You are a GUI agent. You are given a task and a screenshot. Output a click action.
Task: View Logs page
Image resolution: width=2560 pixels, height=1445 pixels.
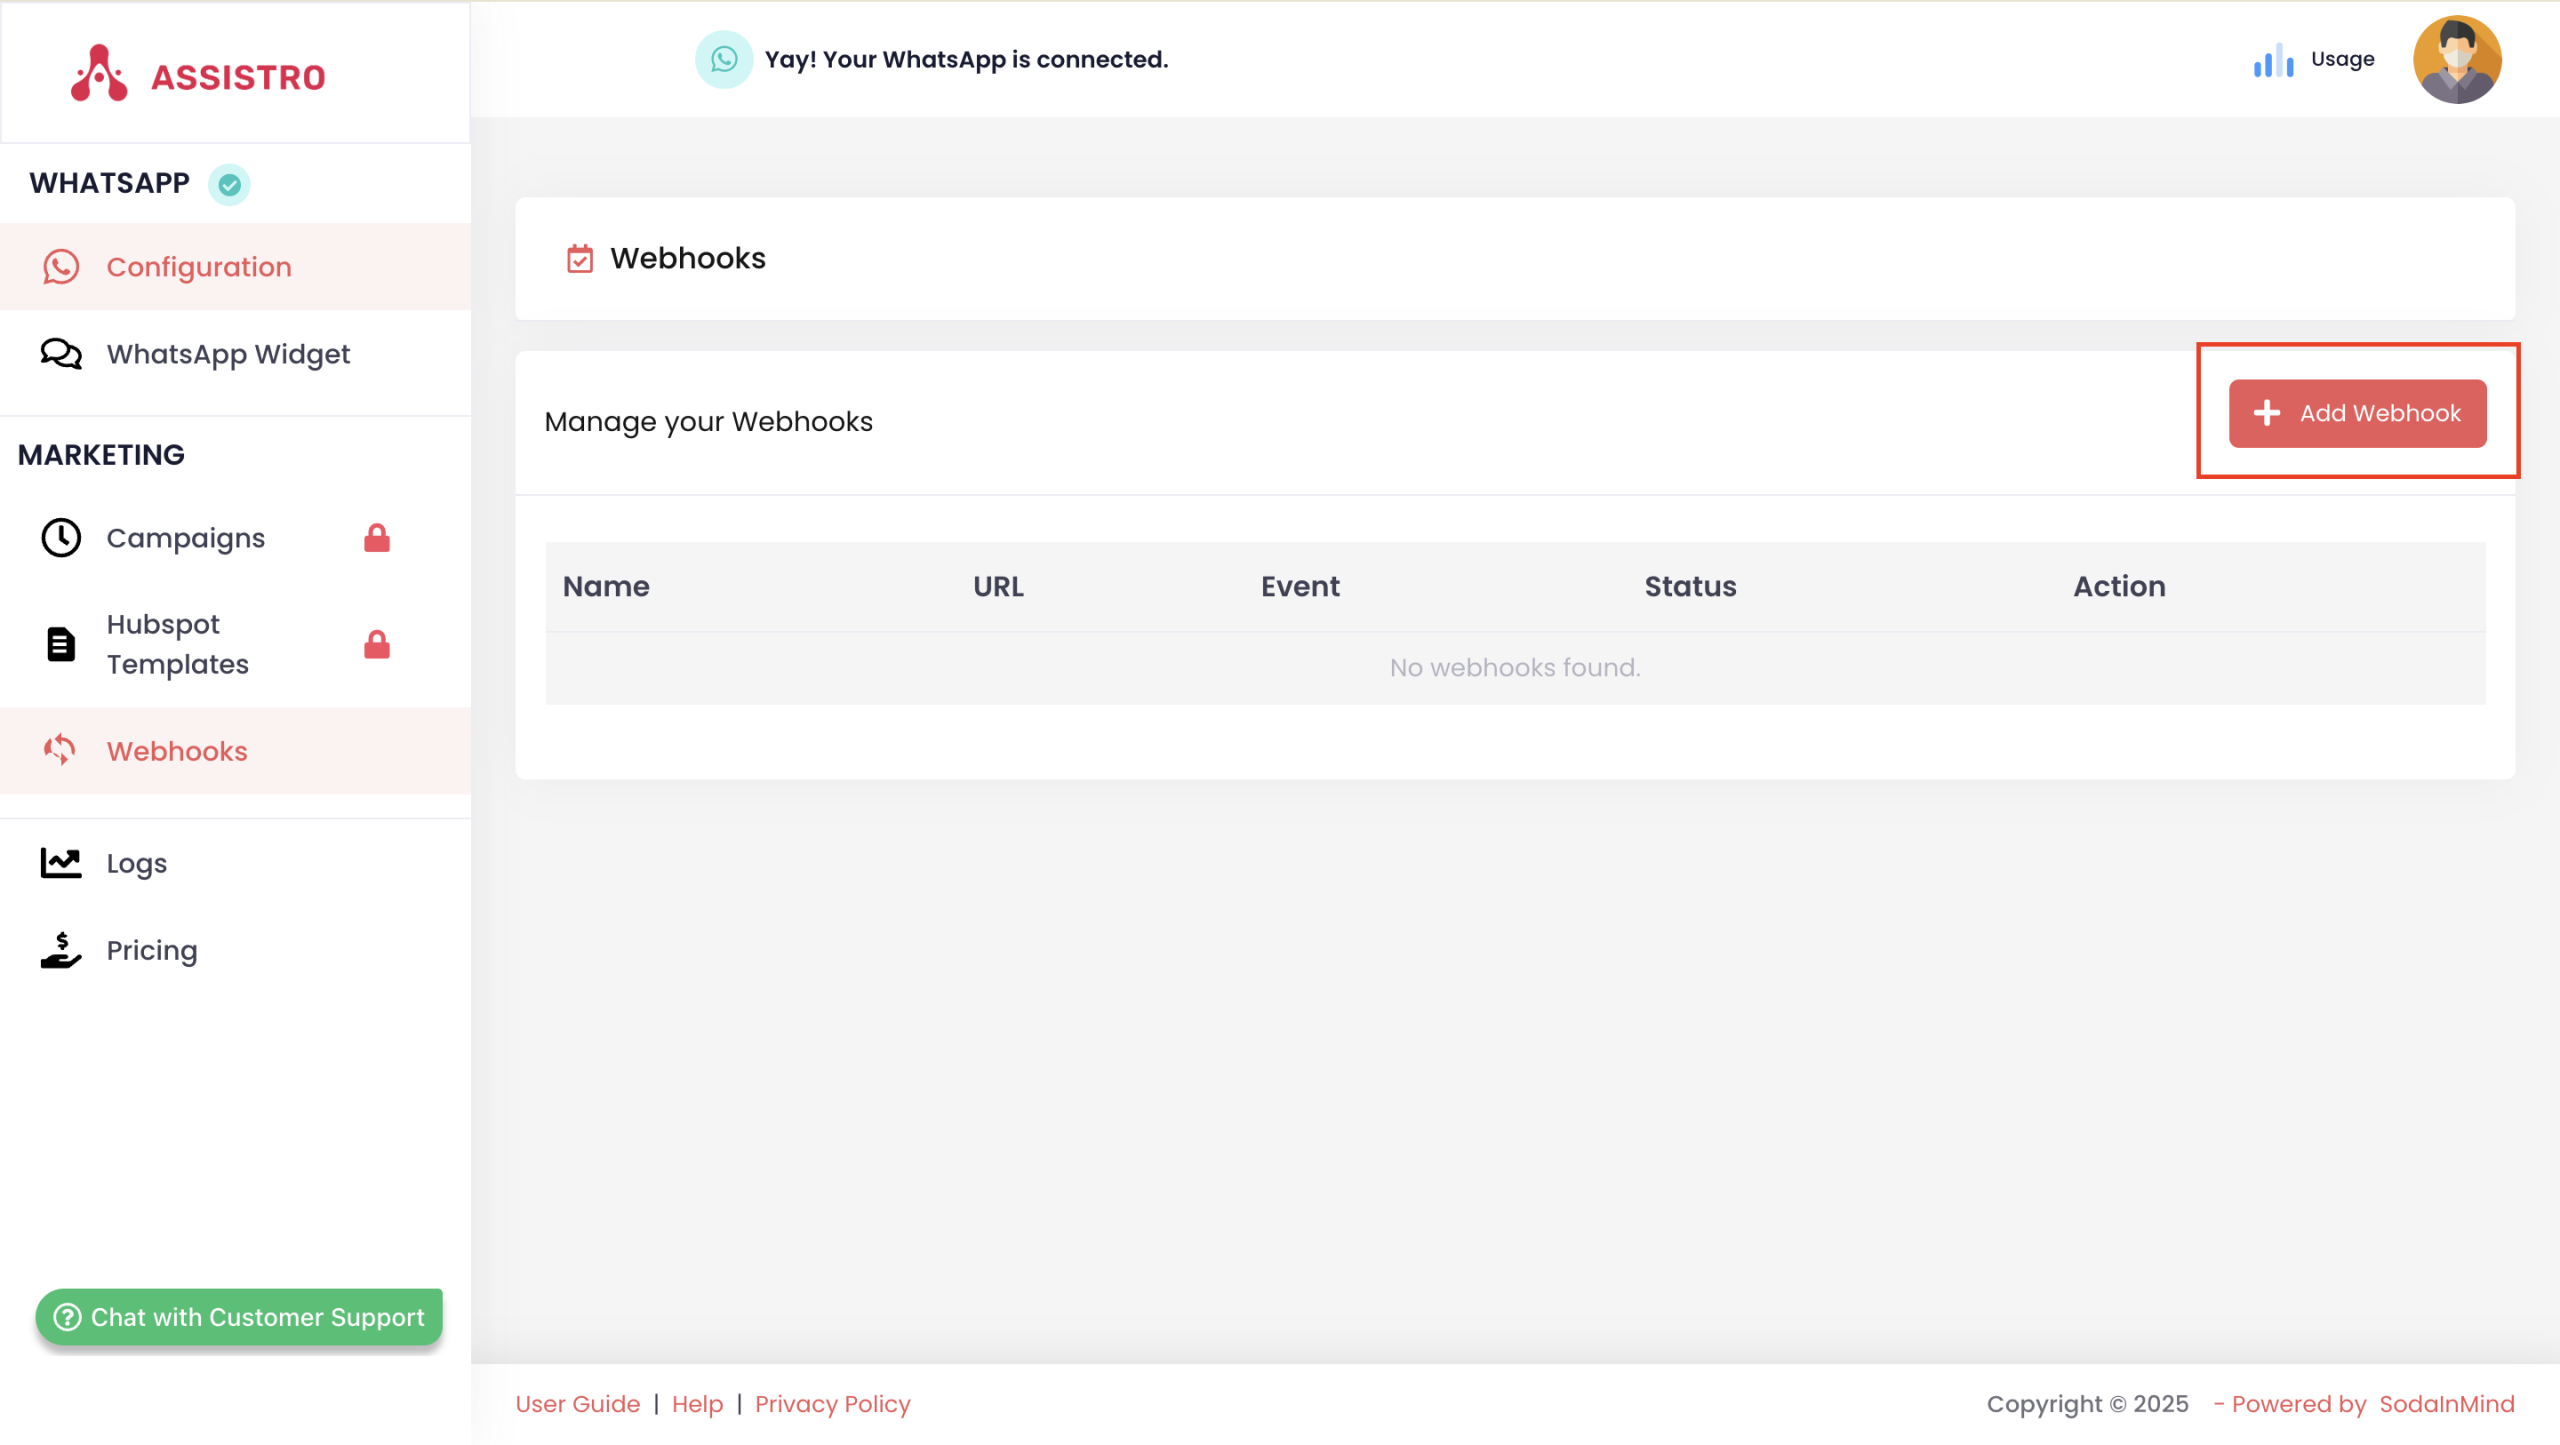[136, 863]
